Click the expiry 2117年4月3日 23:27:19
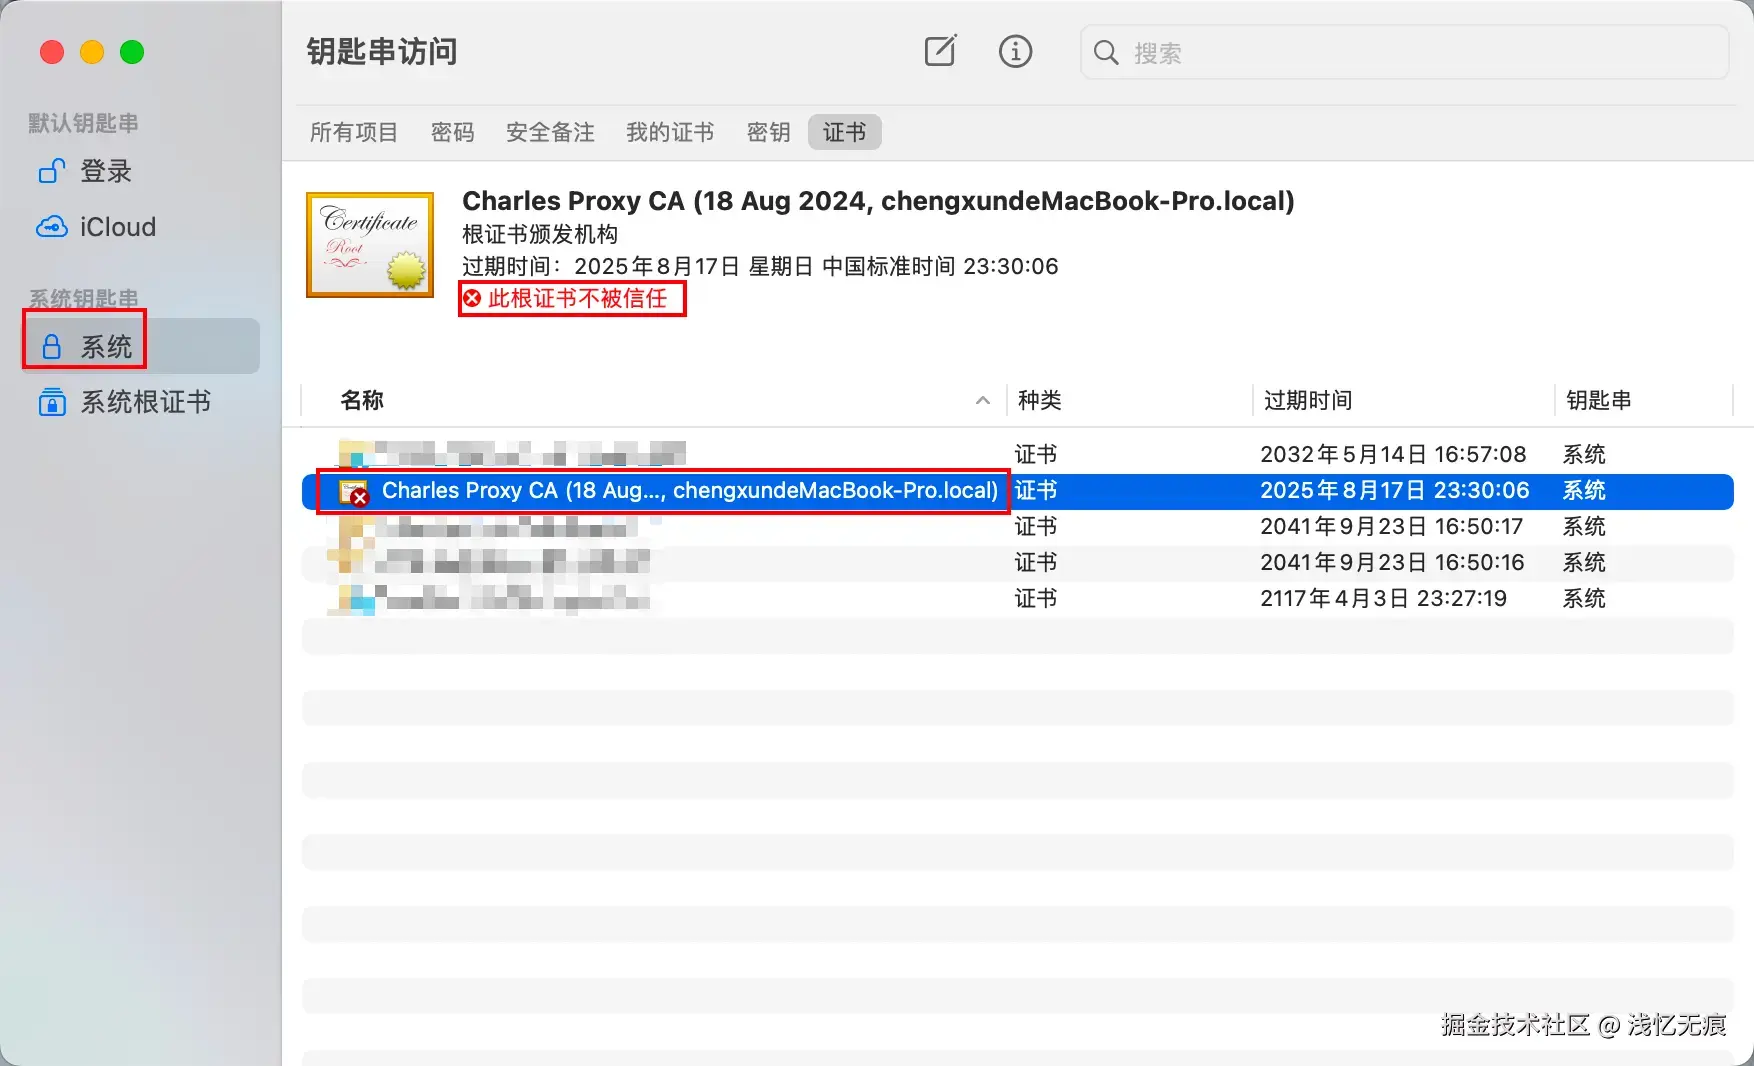1754x1066 pixels. (x=1383, y=598)
